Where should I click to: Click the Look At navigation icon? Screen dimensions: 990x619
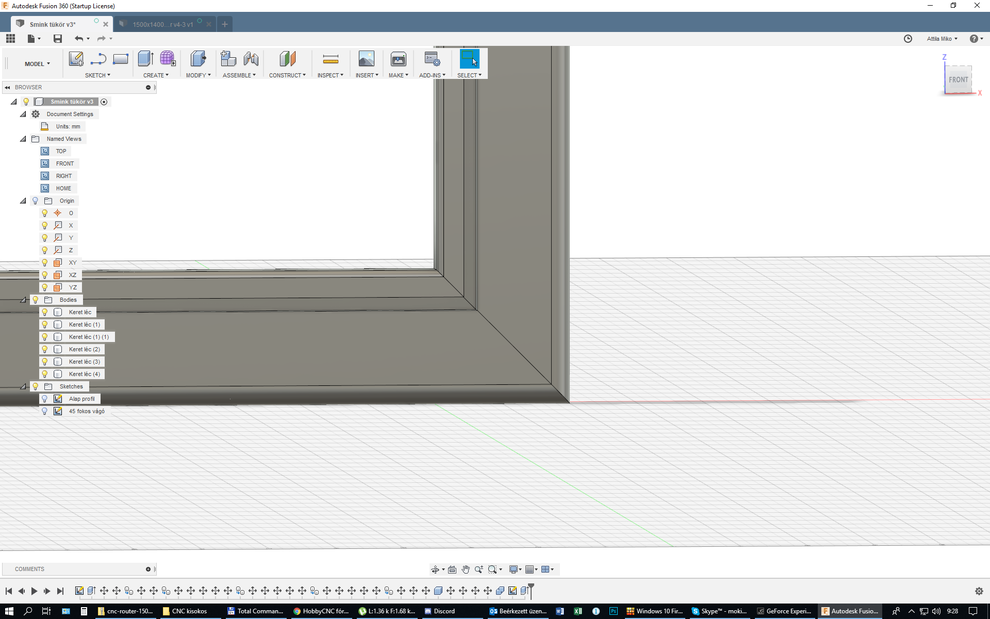point(452,570)
